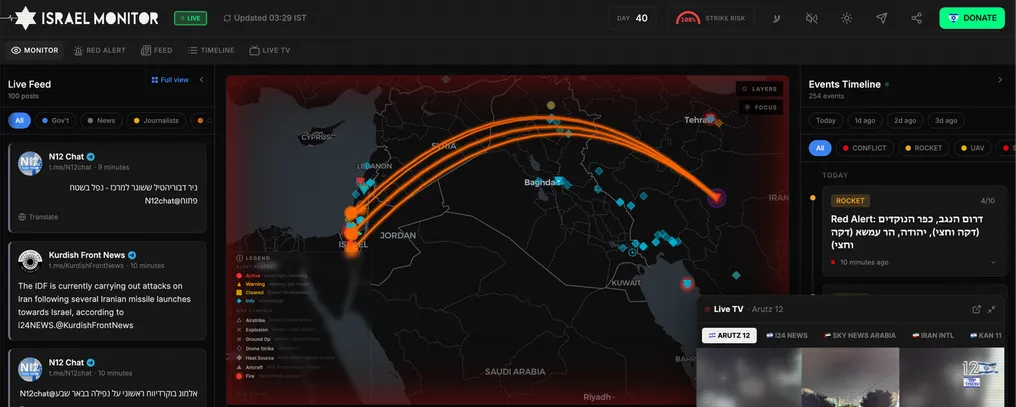The width and height of the screenshot is (1016, 407).
Task: Open the Strike Risk 100% gauge
Action: [x=711, y=18]
